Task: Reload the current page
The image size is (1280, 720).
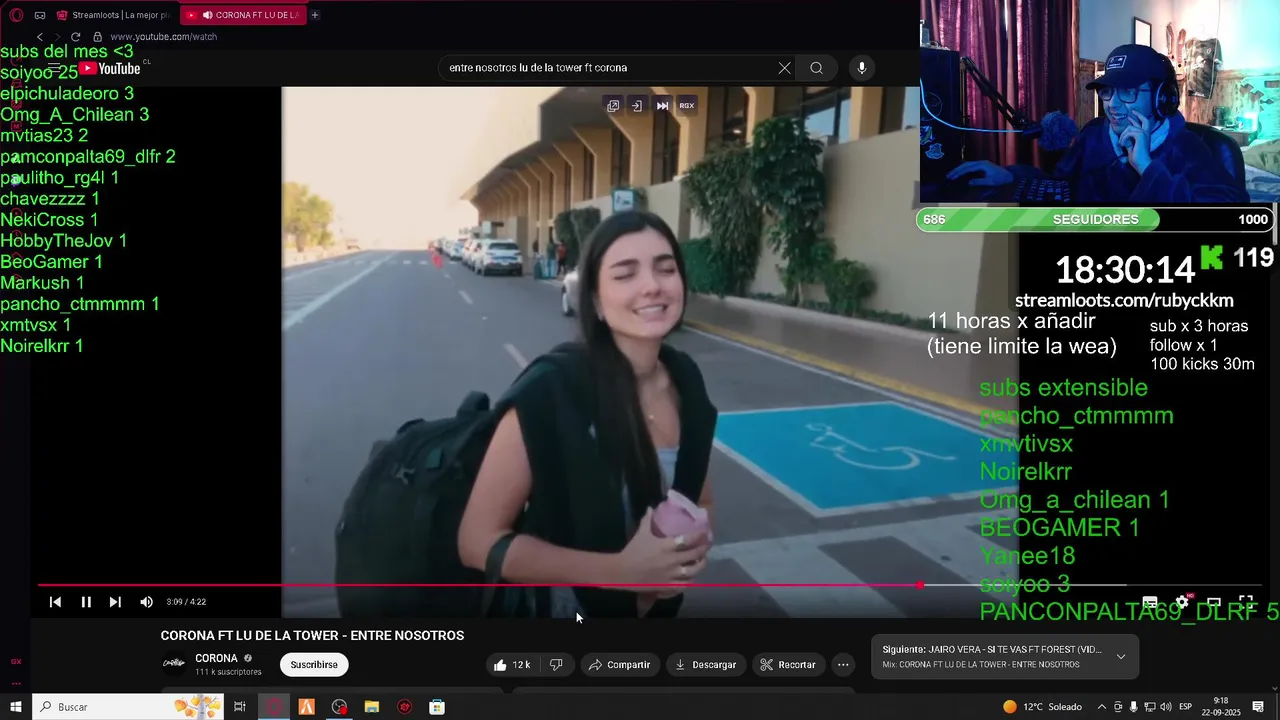Action: click(x=75, y=37)
